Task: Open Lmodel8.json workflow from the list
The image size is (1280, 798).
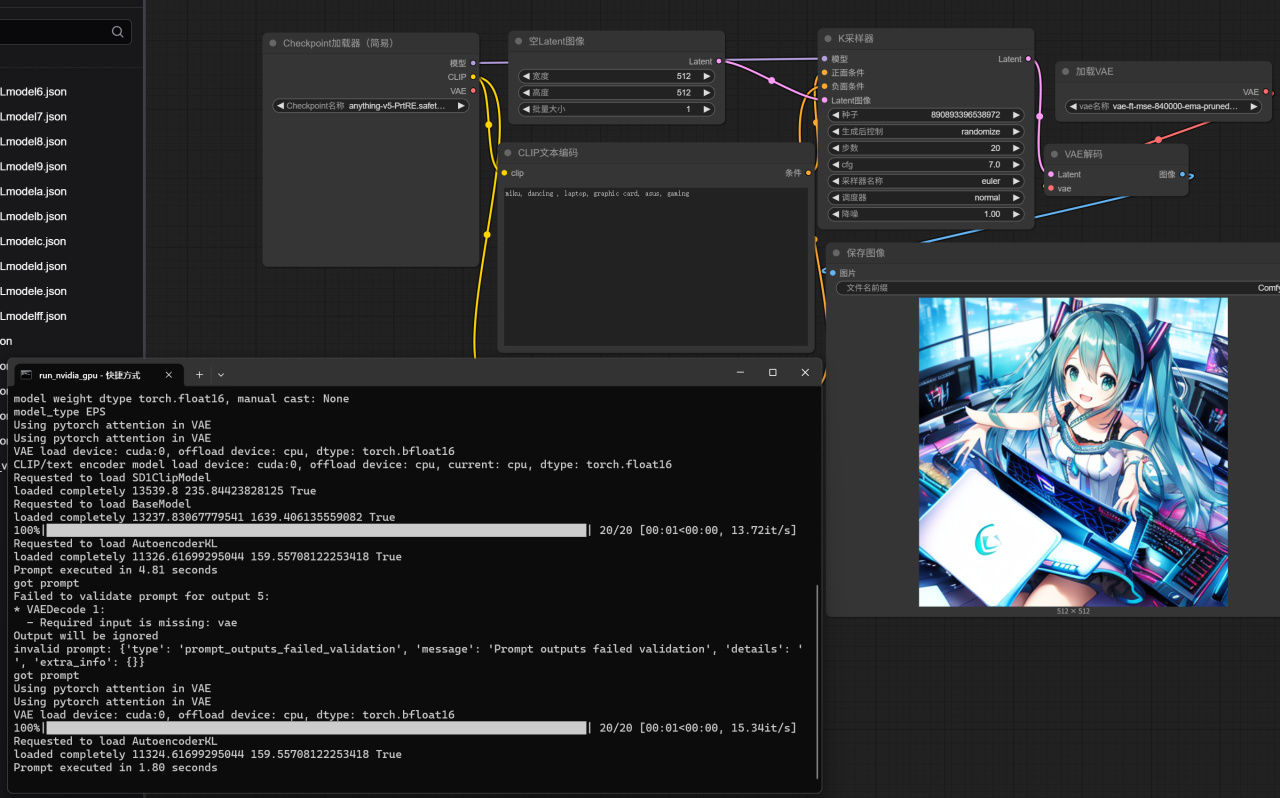Action: [34, 142]
